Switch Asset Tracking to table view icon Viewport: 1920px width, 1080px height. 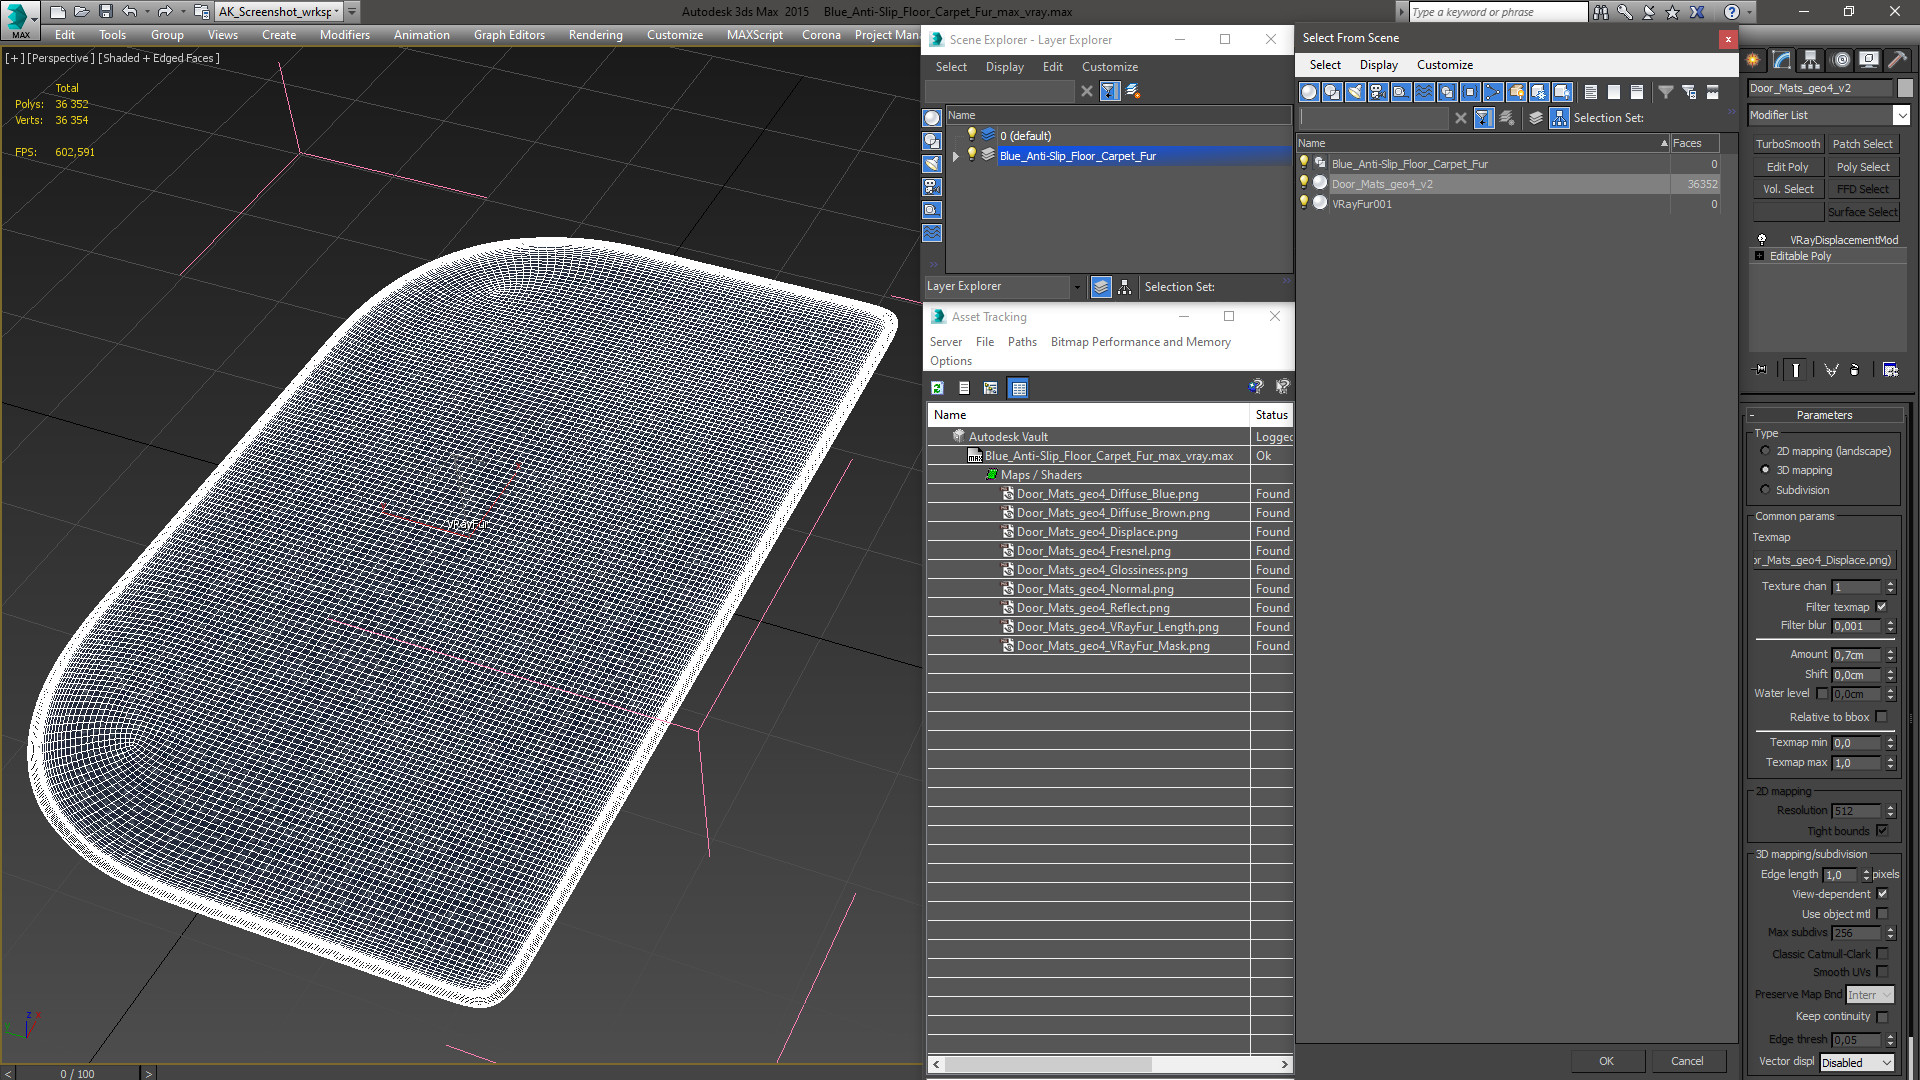pos(1018,388)
